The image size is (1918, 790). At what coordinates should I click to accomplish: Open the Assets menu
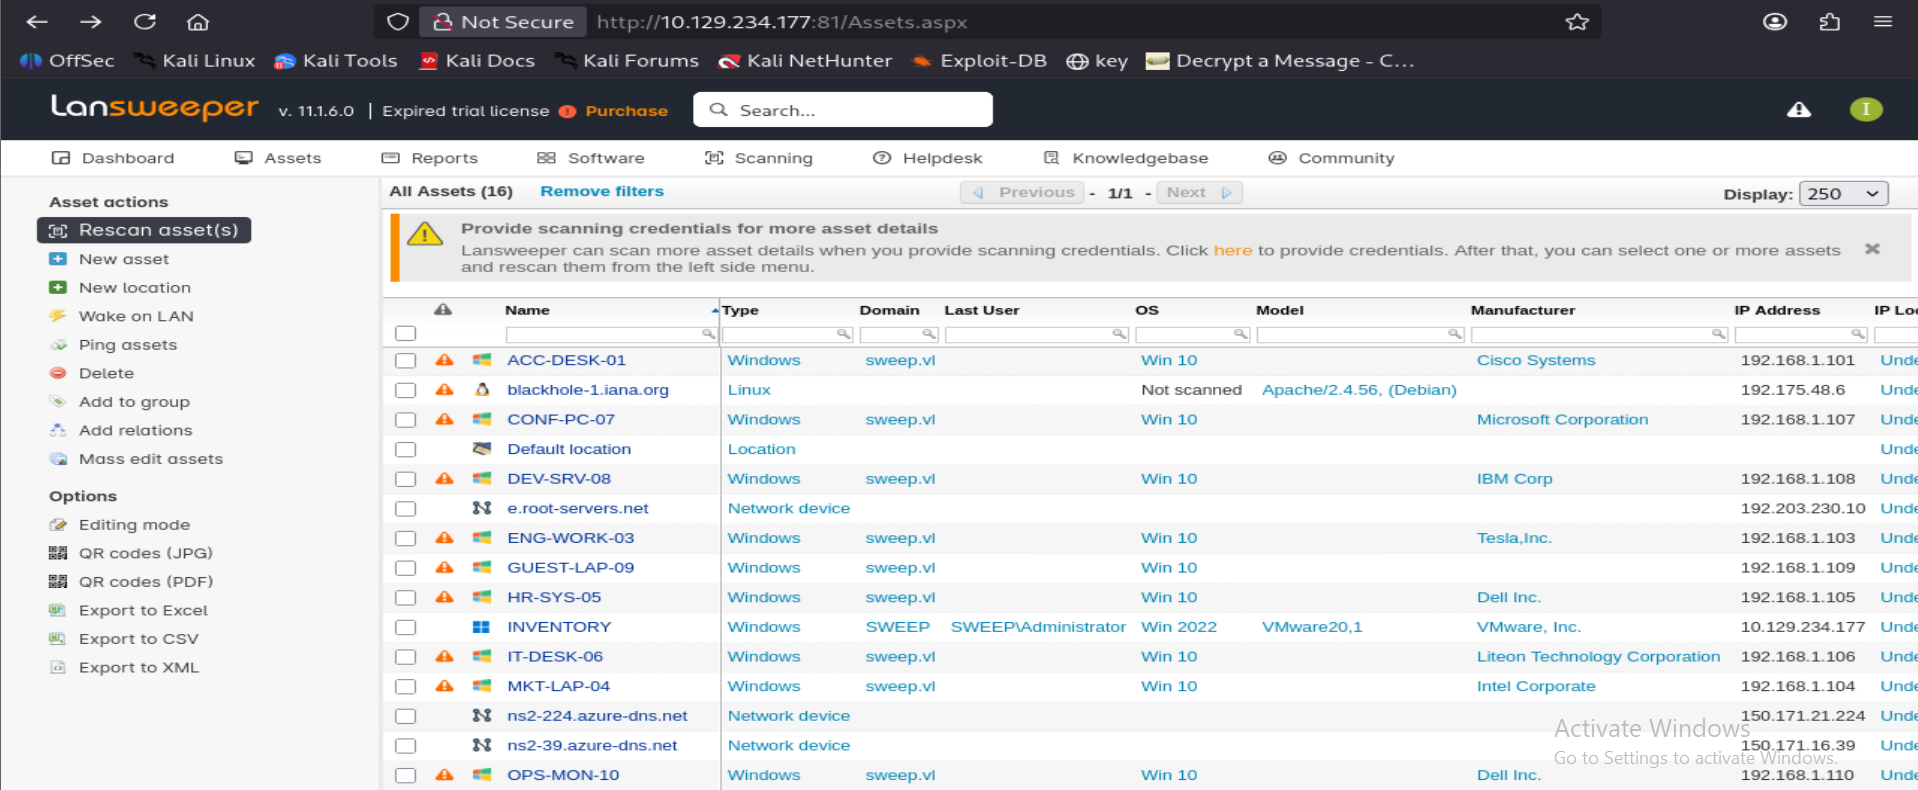(x=278, y=158)
